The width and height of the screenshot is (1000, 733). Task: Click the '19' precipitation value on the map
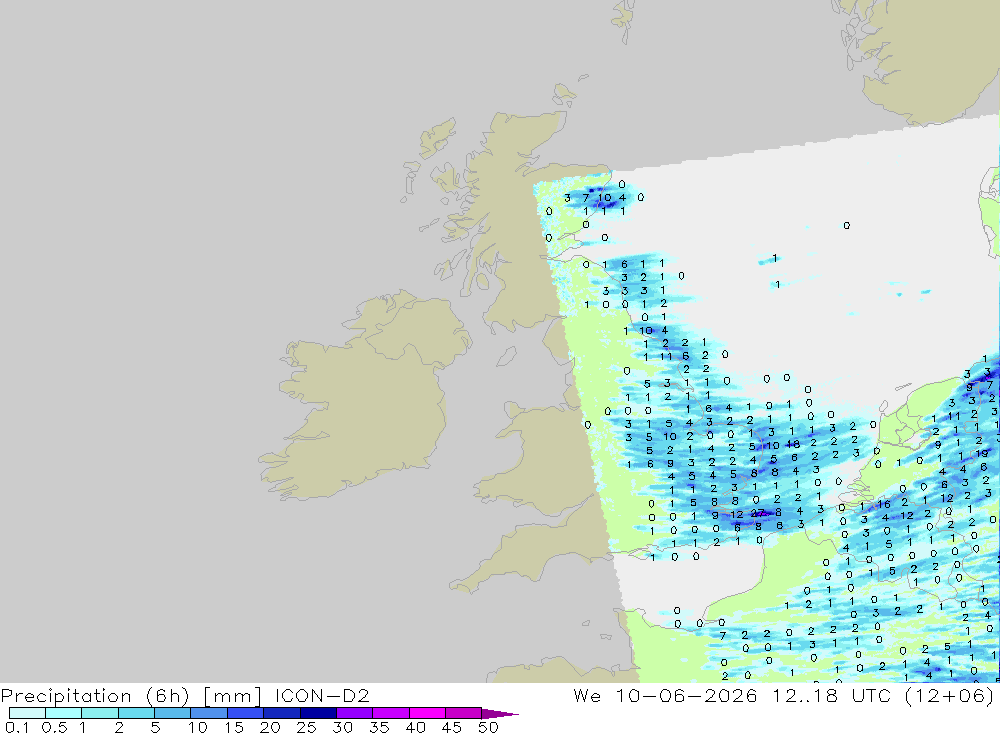(982, 454)
